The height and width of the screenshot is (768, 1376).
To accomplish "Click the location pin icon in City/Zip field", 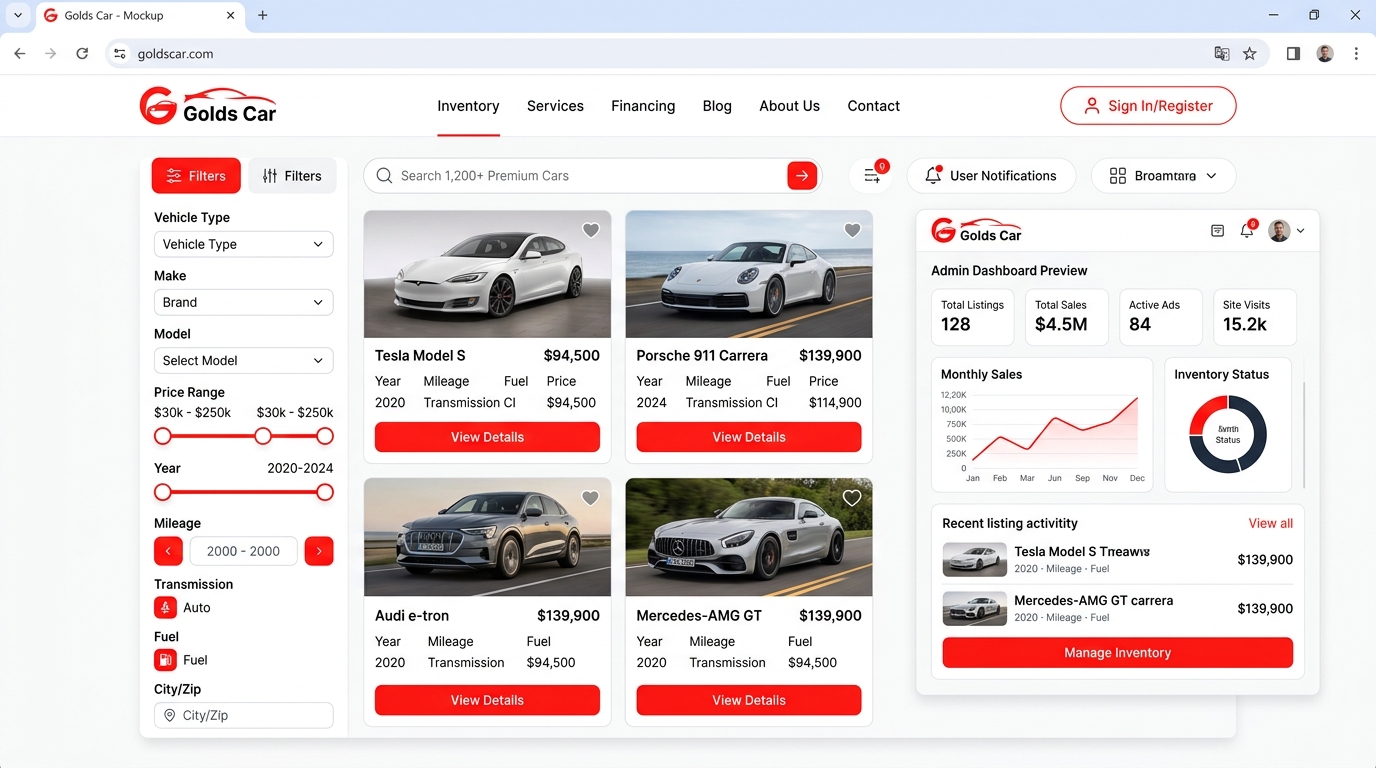I will 169,715.
